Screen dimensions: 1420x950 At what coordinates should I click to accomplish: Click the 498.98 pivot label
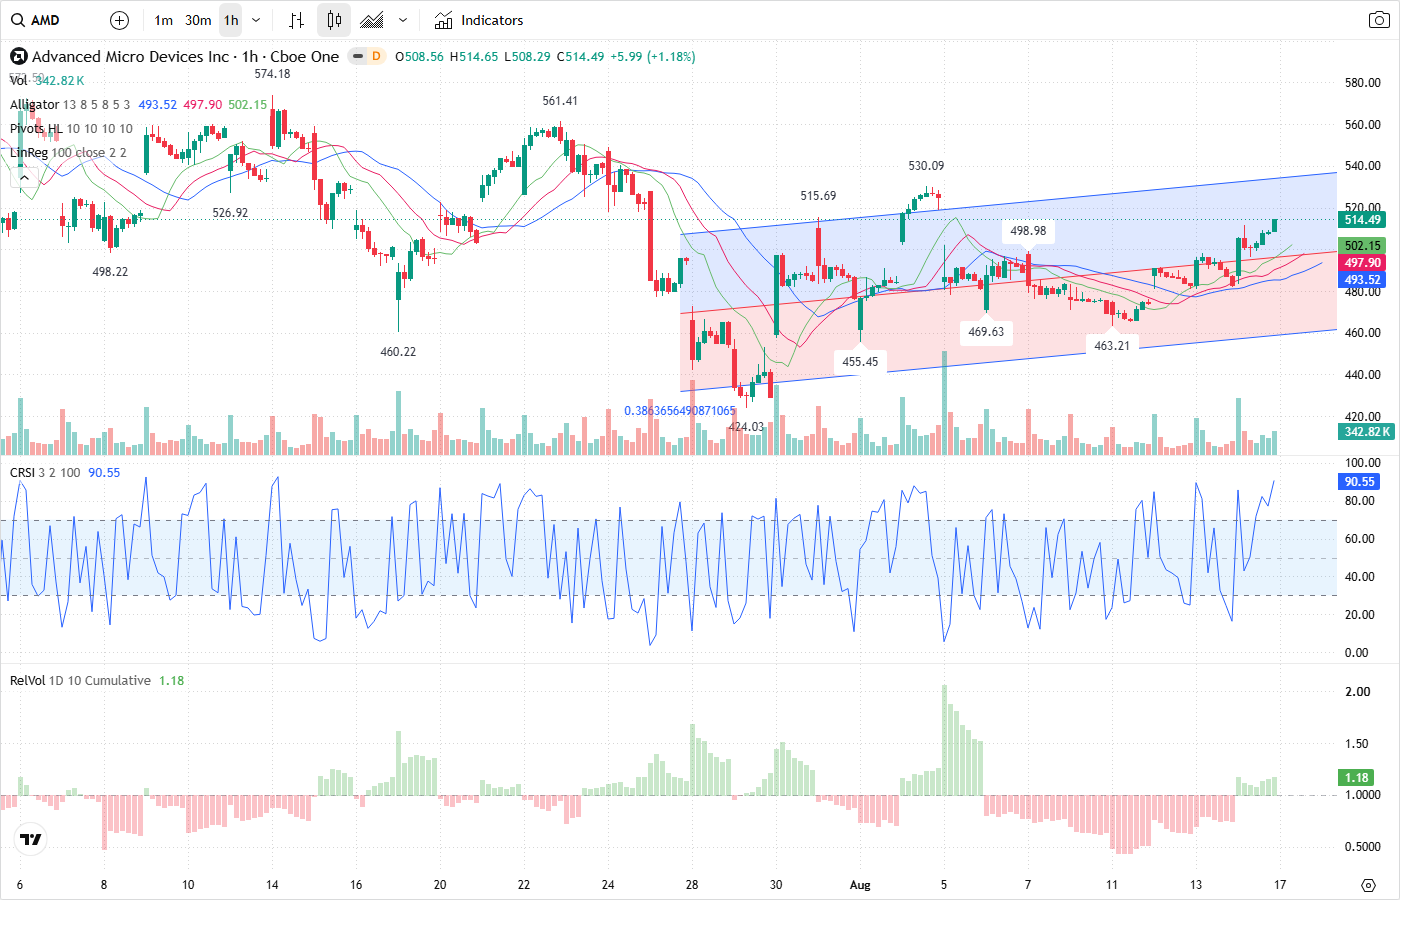1028,231
